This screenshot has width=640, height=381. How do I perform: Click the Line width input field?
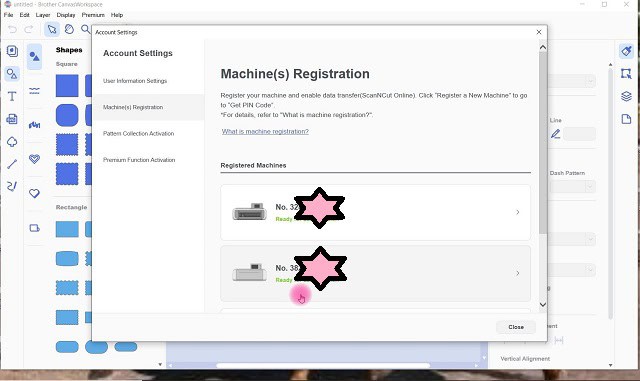pyautogui.click(x=579, y=134)
